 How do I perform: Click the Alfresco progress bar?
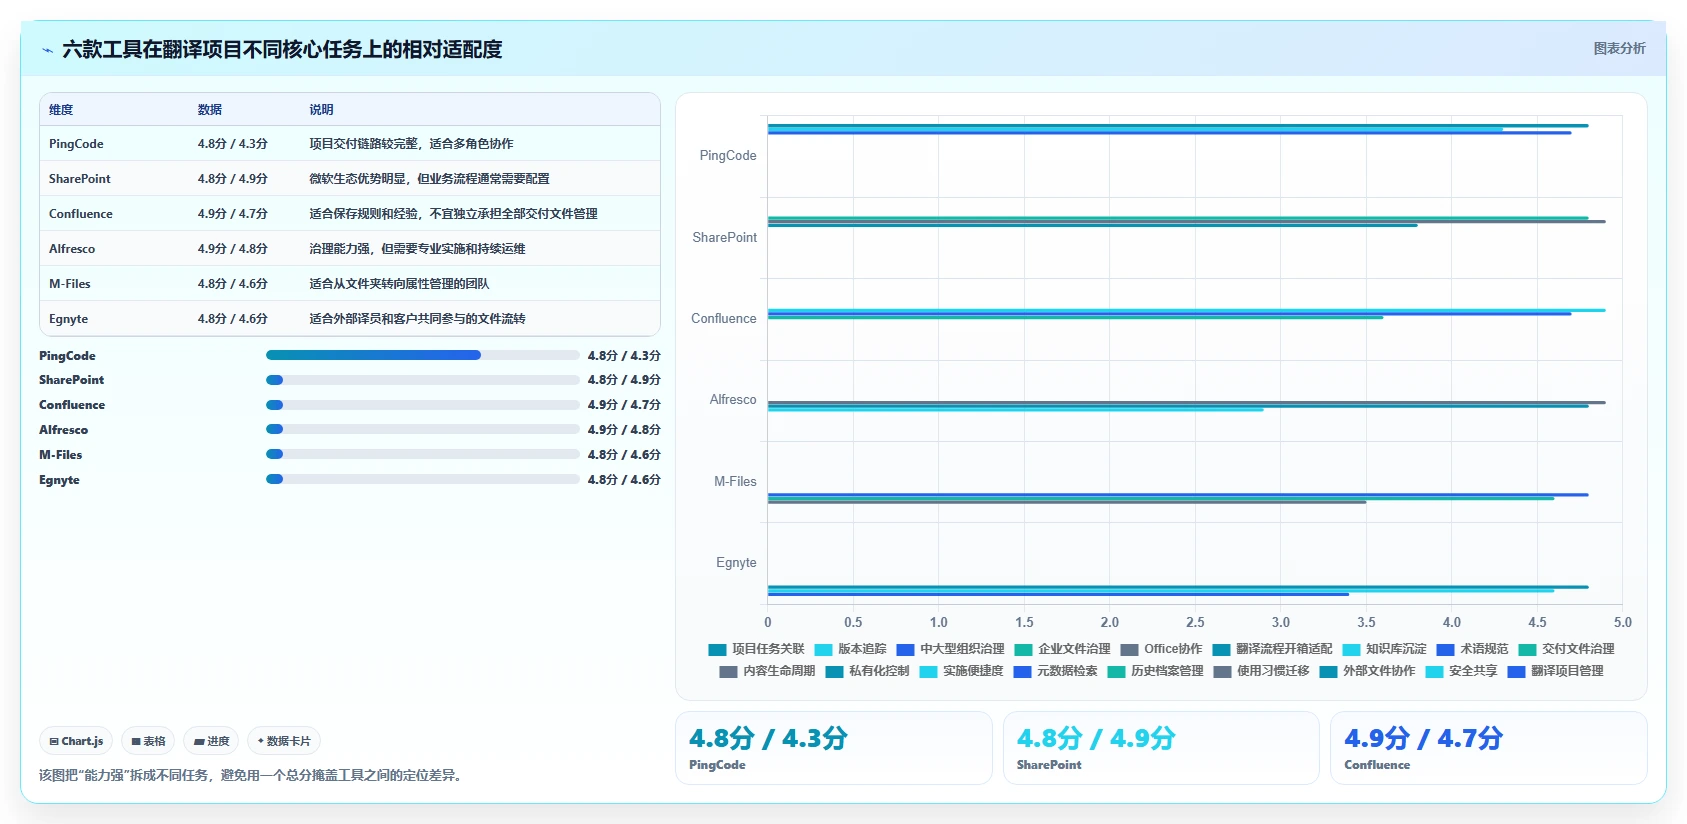tap(422, 429)
